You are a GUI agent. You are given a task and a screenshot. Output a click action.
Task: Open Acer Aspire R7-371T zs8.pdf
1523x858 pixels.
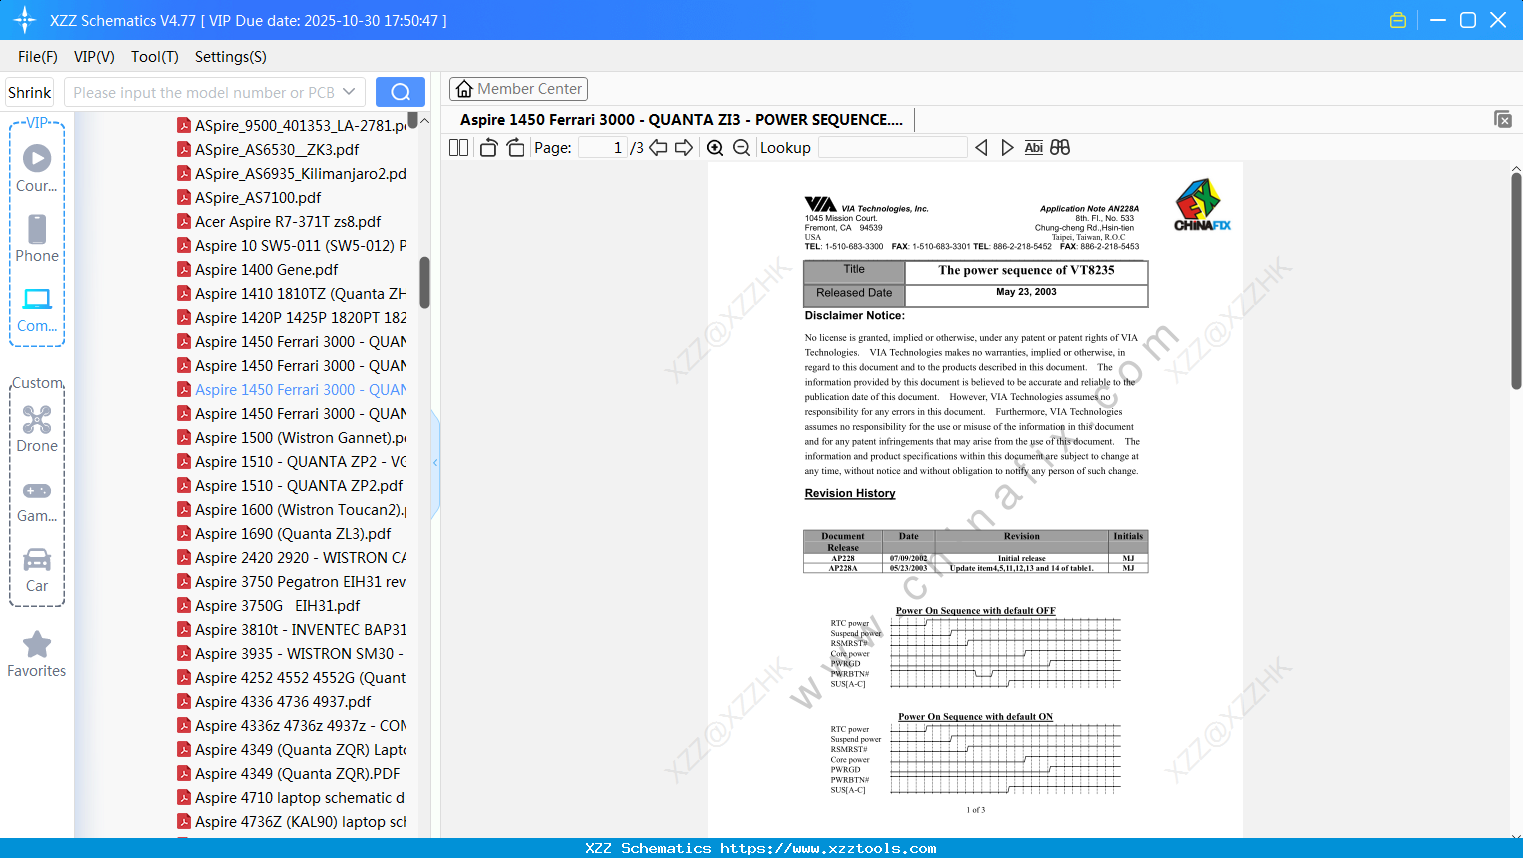tap(288, 221)
